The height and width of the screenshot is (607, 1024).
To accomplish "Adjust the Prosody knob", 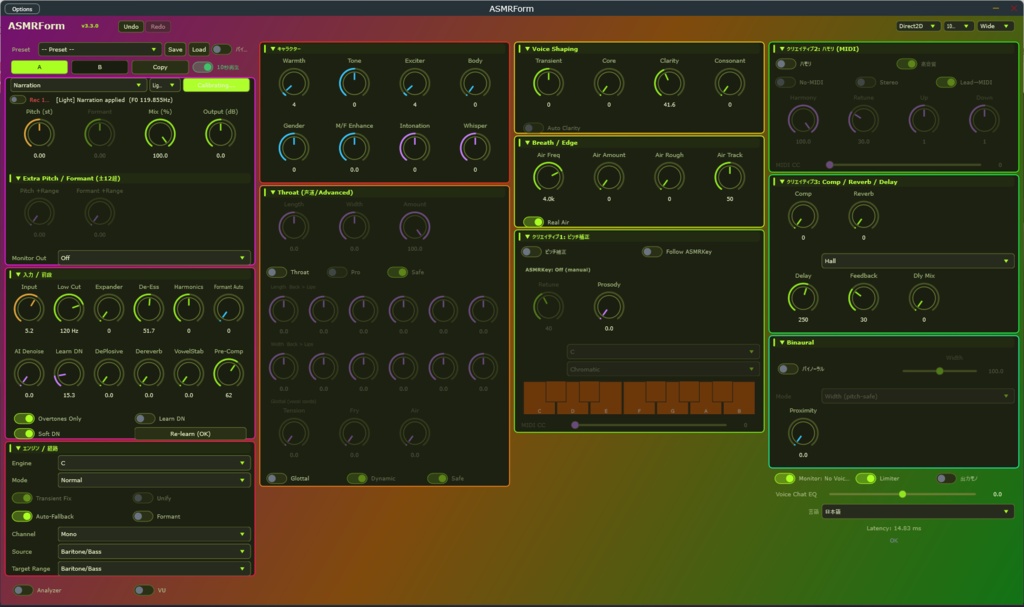I will [x=609, y=306].
